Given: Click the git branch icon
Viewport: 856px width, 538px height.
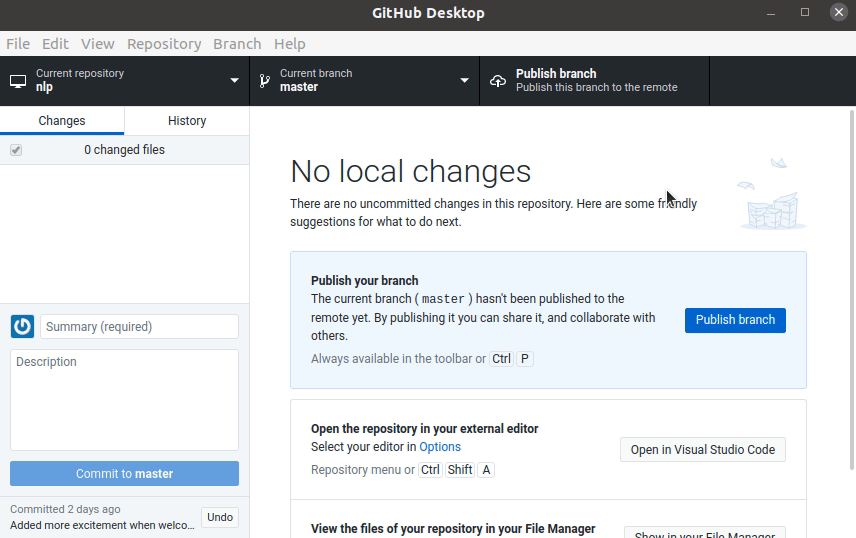Looking at the screenshot, I should pyautogui.click(x=265, y=81).
